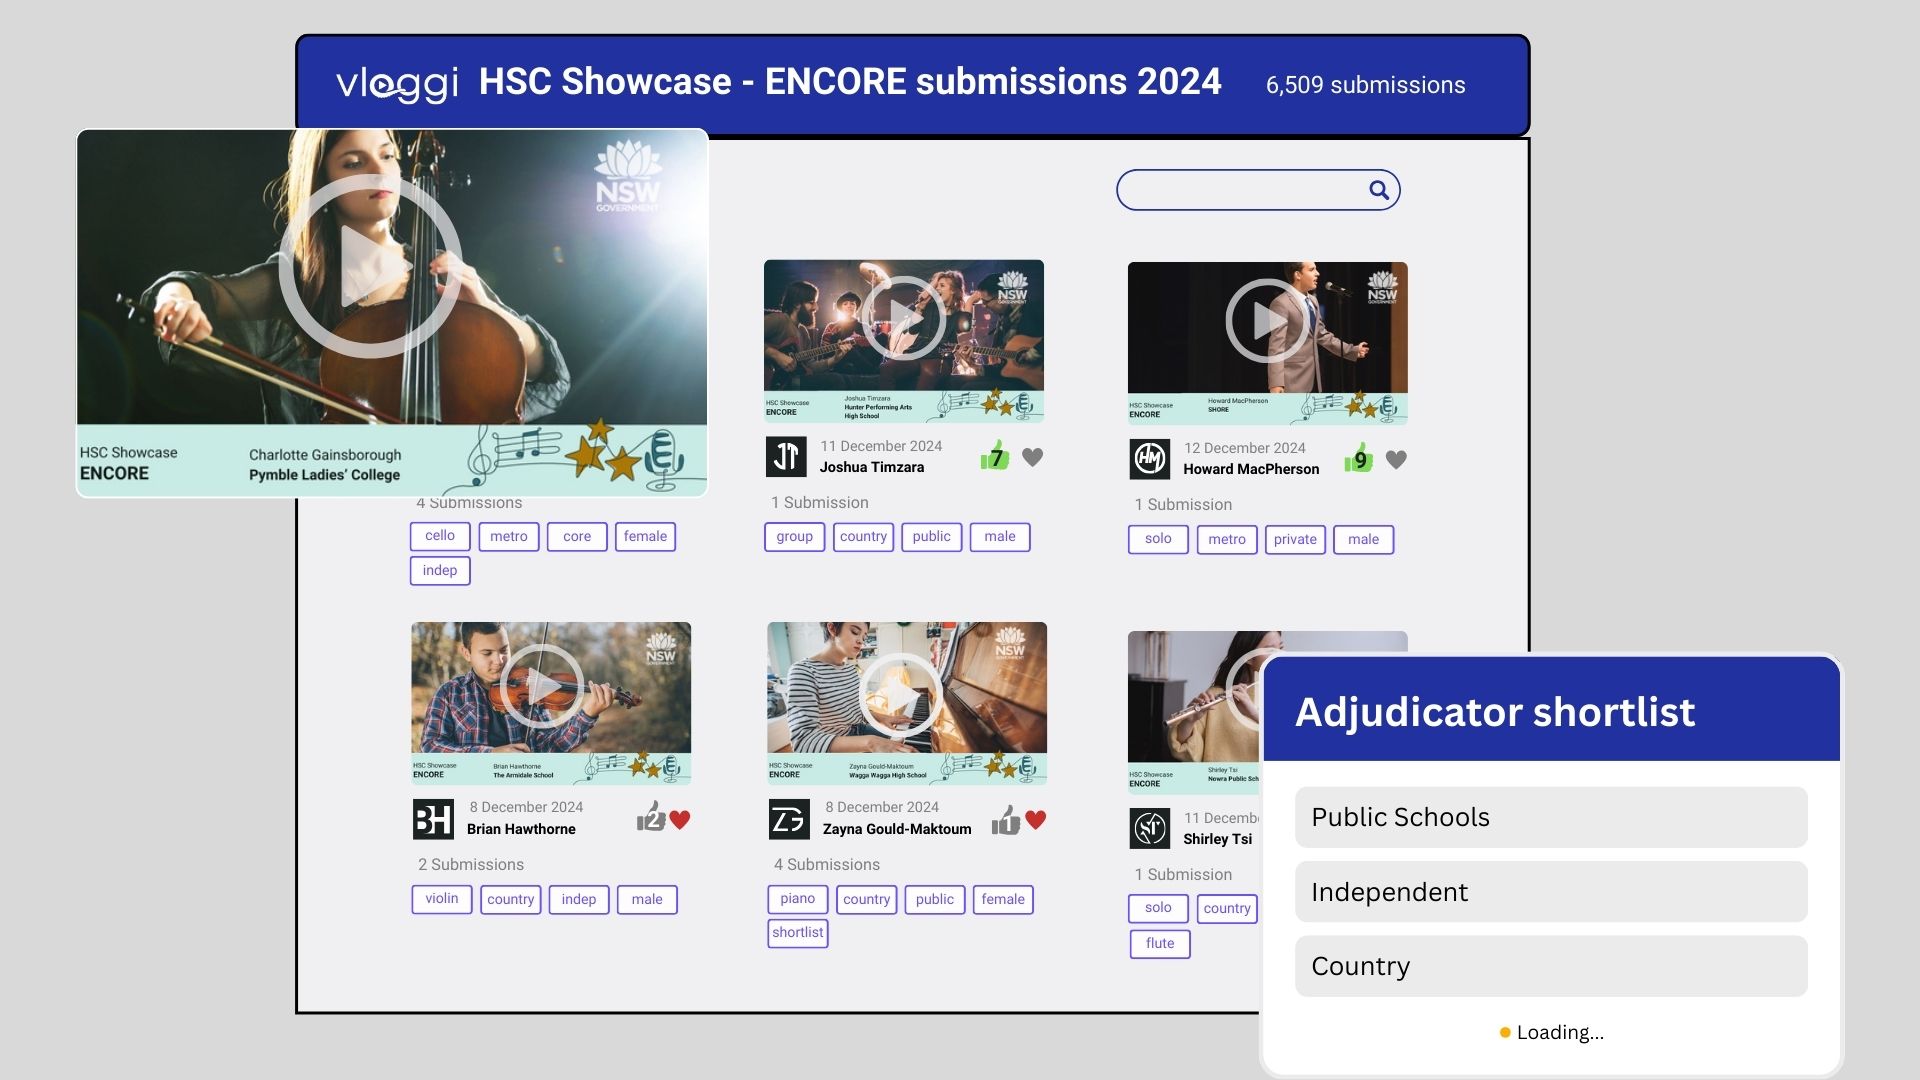Select the shortlist tag under Zayna's submission
The width and height of the screenshot is (1920, 1080).
click(x=797, y=932)
